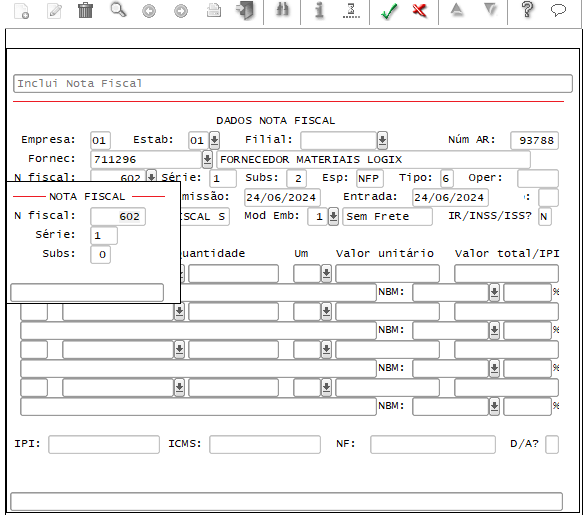Click the popup Subs field with 0
The height and width of the screenshot is (515, 583).
tap(100, 254)
